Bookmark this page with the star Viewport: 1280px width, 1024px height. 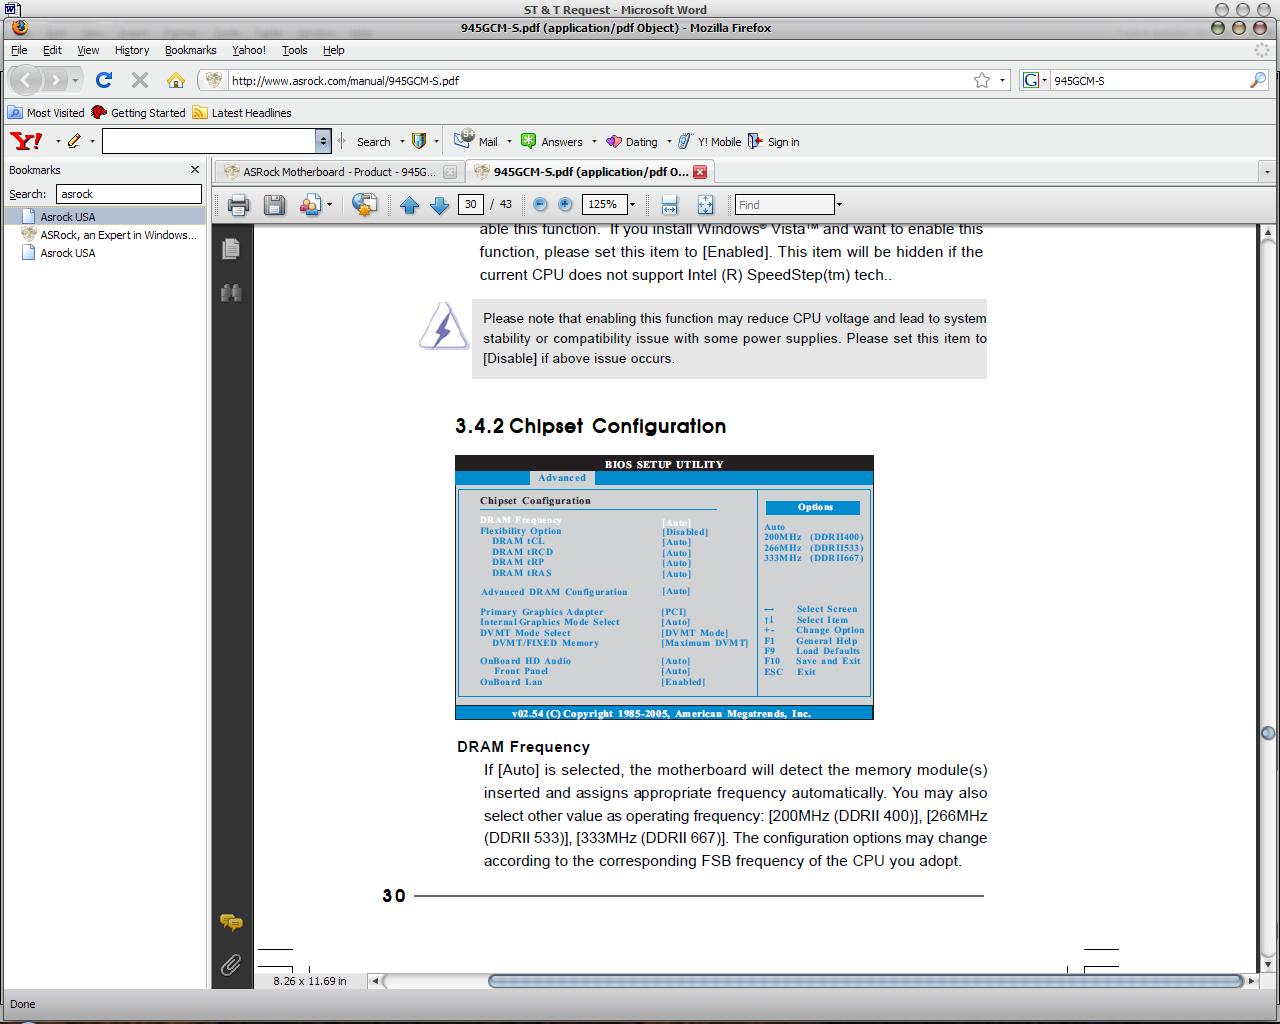(x=982, y=80)
